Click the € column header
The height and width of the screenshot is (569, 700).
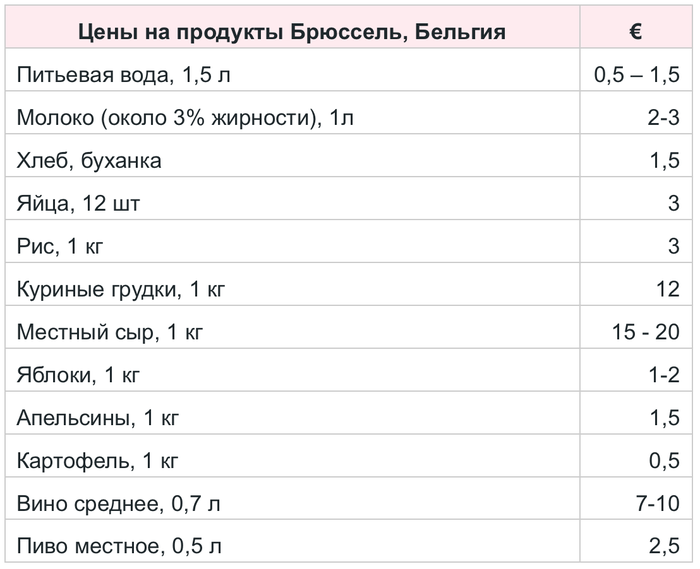(x=636, y=31)
